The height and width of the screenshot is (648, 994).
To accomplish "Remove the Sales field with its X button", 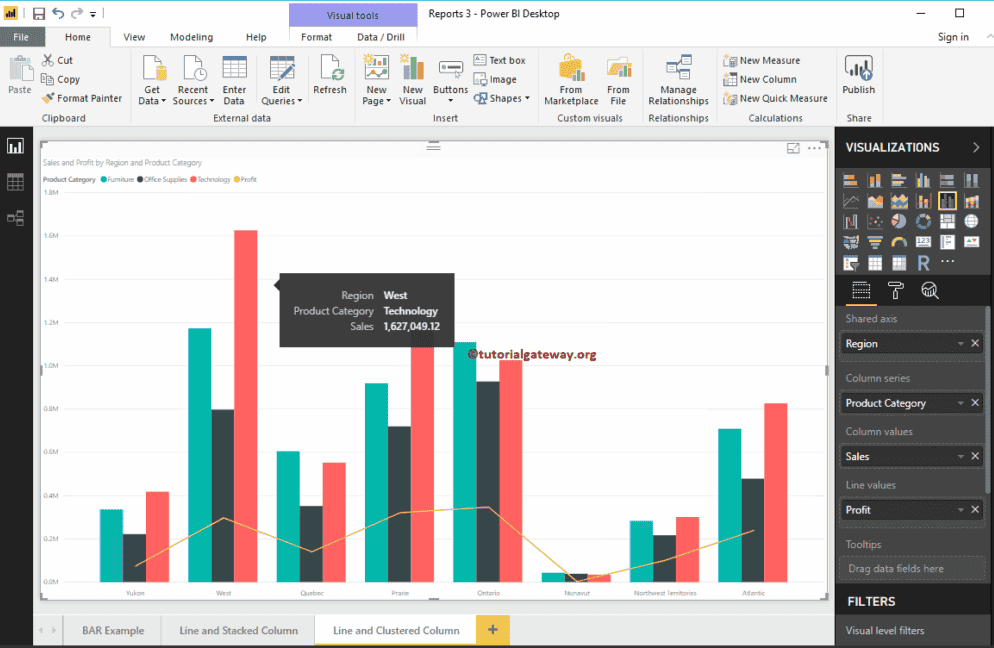I will [975, 456].
